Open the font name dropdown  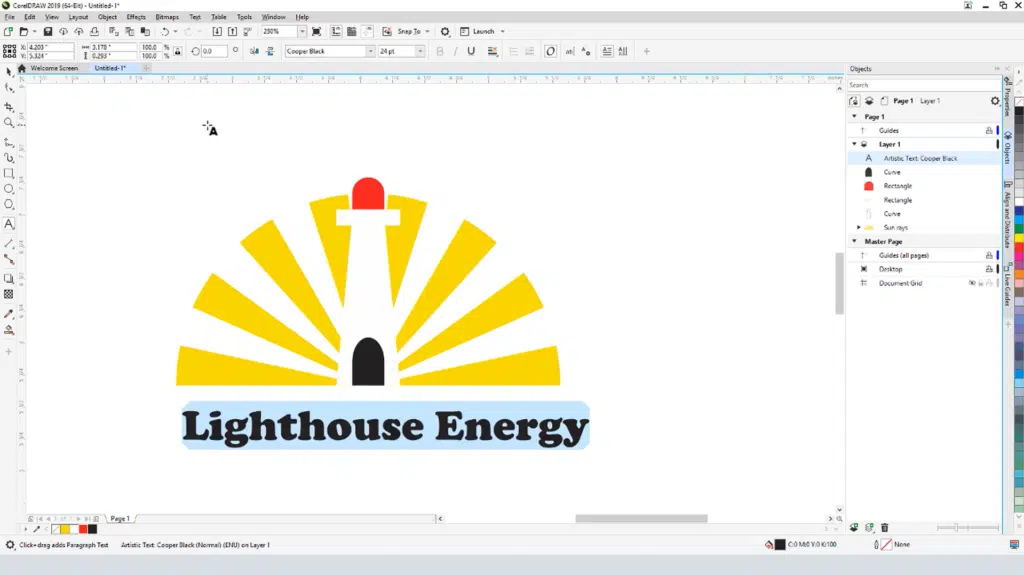pos(370,51)
